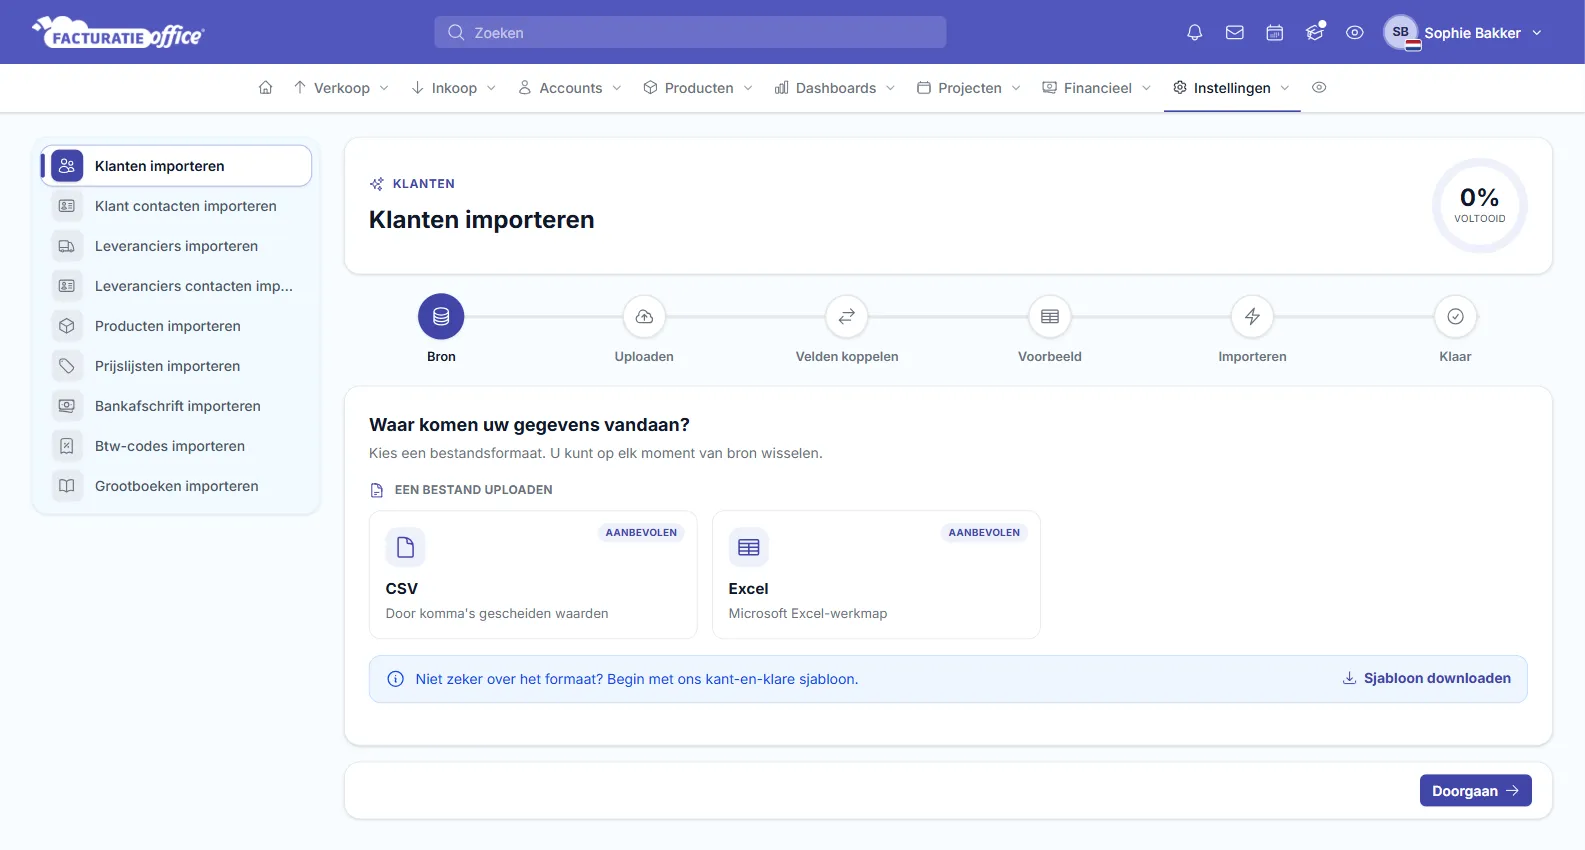The width and height of the screenshot is (1585, 850).
Task: Open Leveranciers contacten importeren sidebar item
Action: pos(176,286)
